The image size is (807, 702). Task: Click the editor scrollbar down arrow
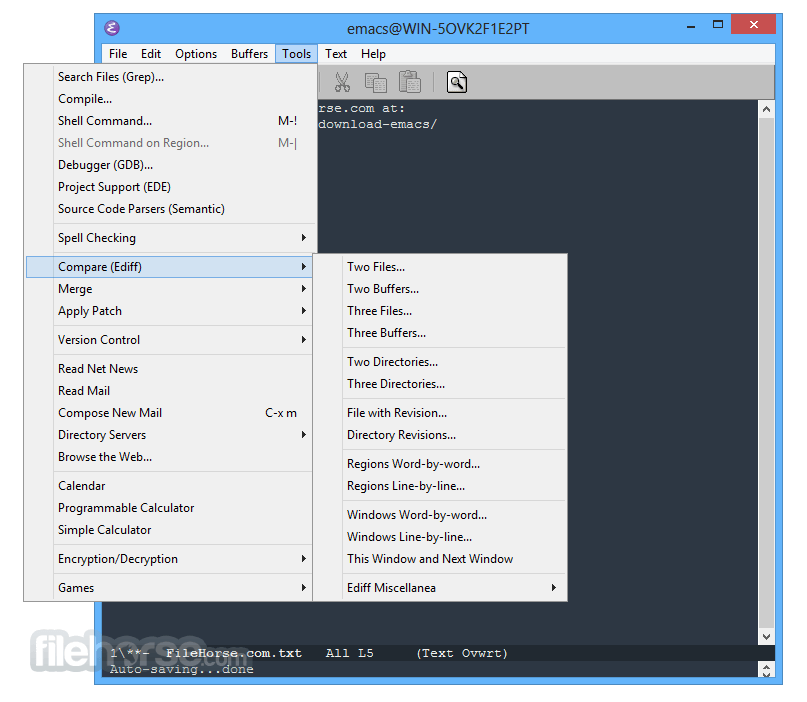(766, 637)
